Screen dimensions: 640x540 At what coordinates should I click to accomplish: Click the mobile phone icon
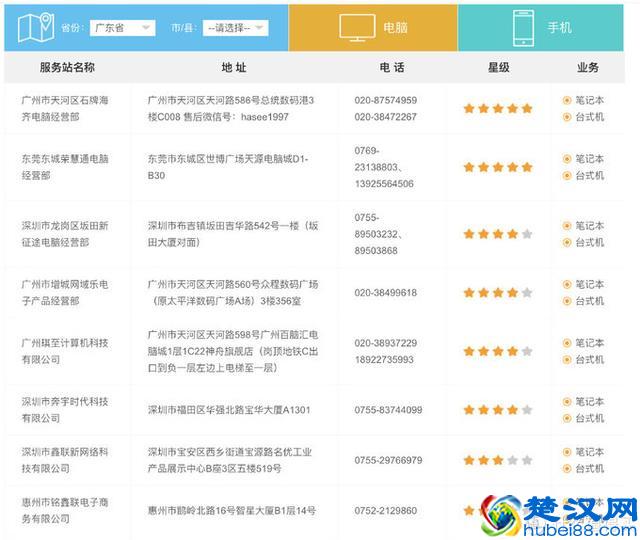pyautogui.click(x=523, y=28)
